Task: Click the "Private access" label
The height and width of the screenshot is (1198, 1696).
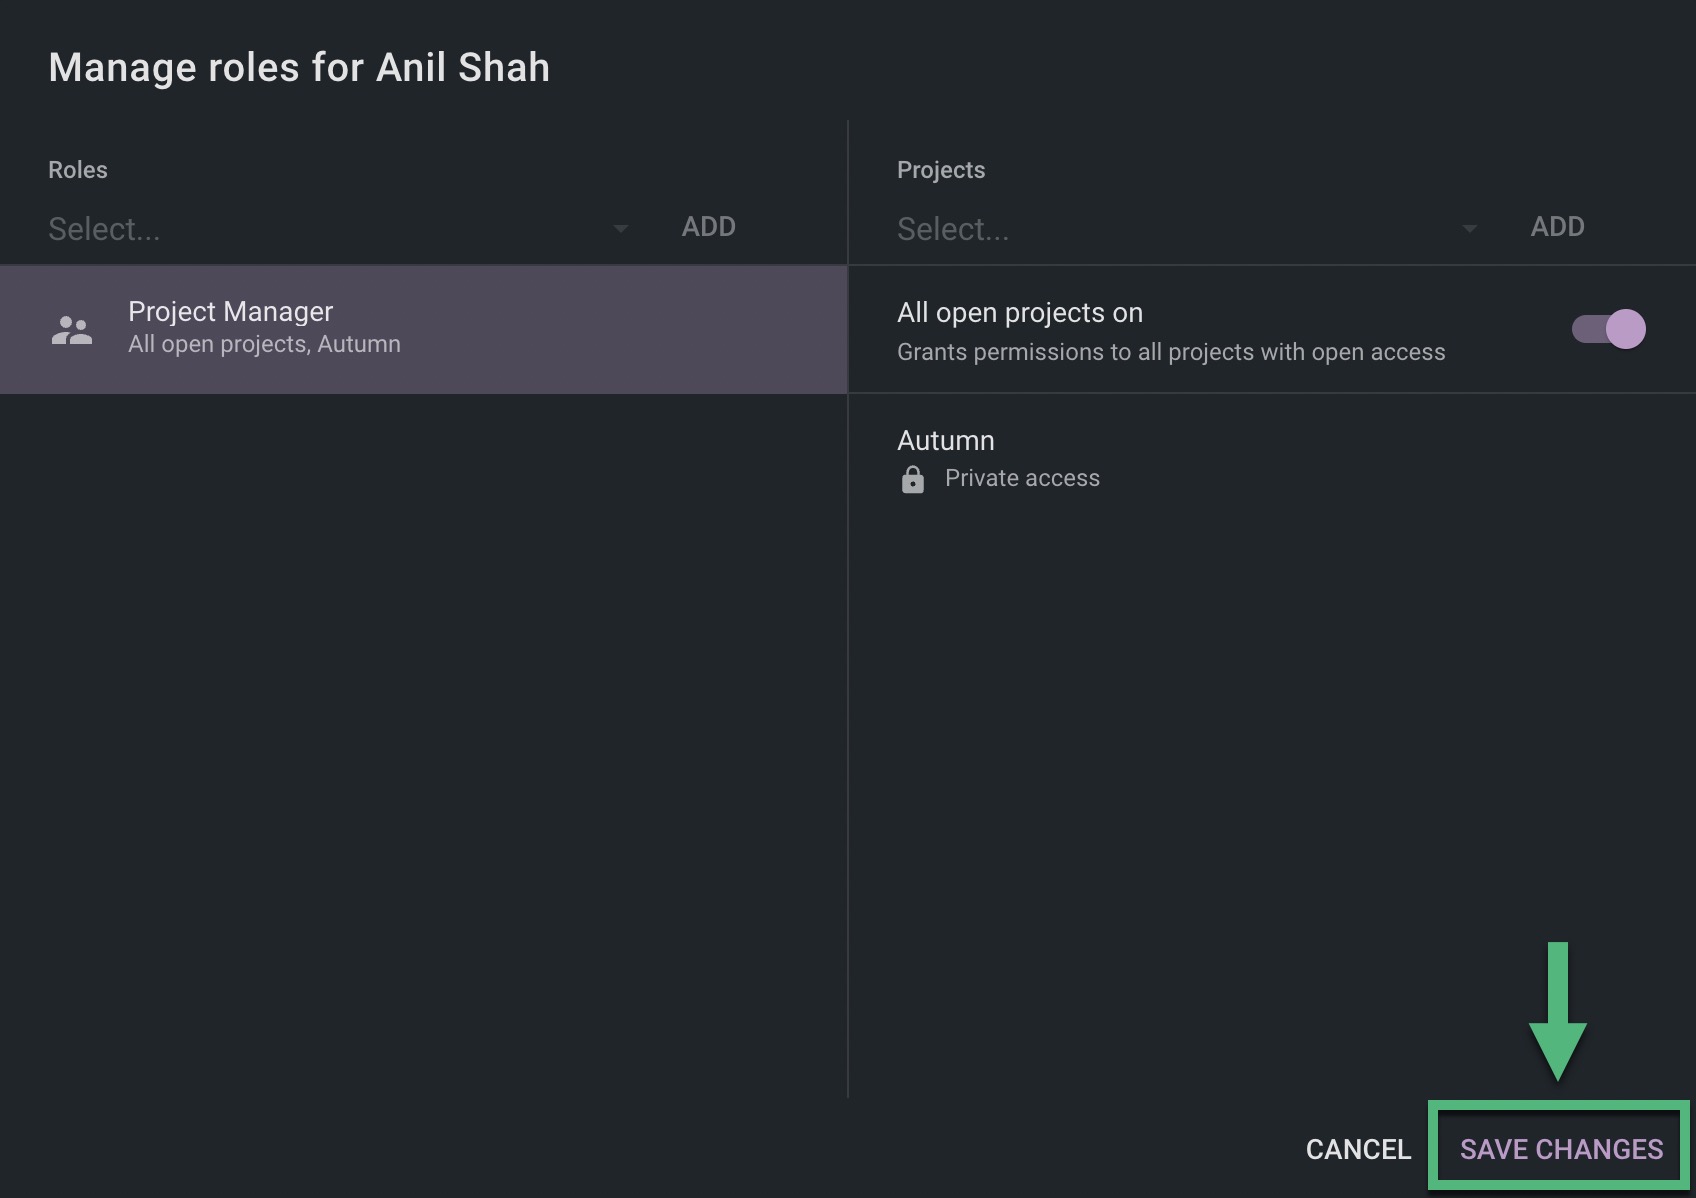Action: (1022, 478)
